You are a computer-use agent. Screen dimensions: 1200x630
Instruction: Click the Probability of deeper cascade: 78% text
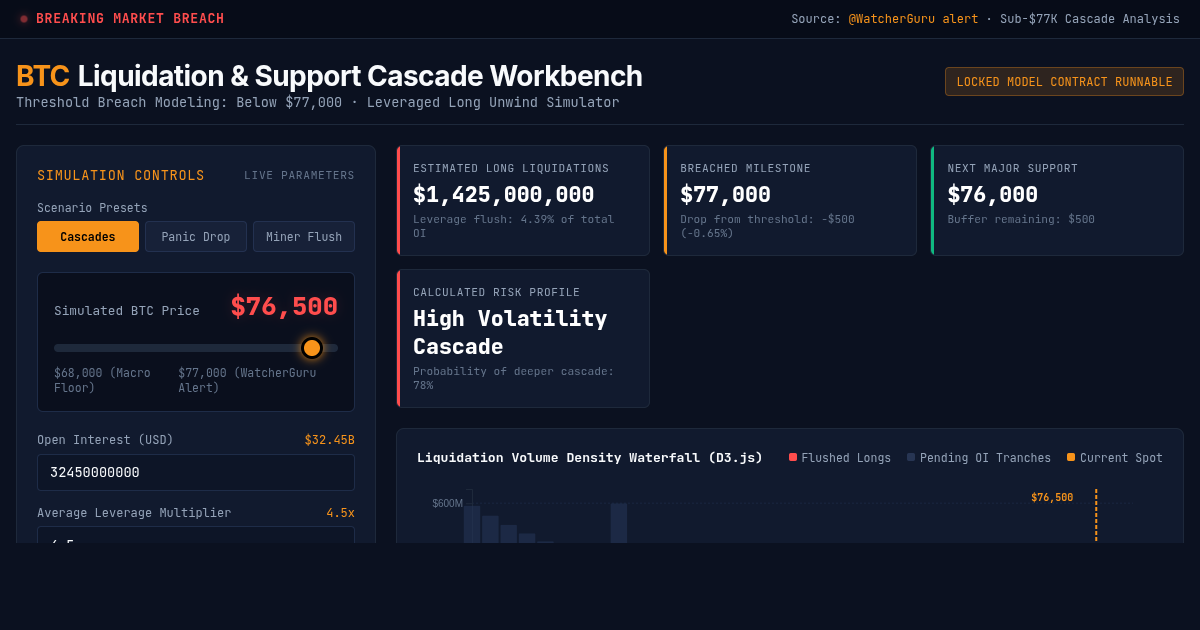[515, 378]
